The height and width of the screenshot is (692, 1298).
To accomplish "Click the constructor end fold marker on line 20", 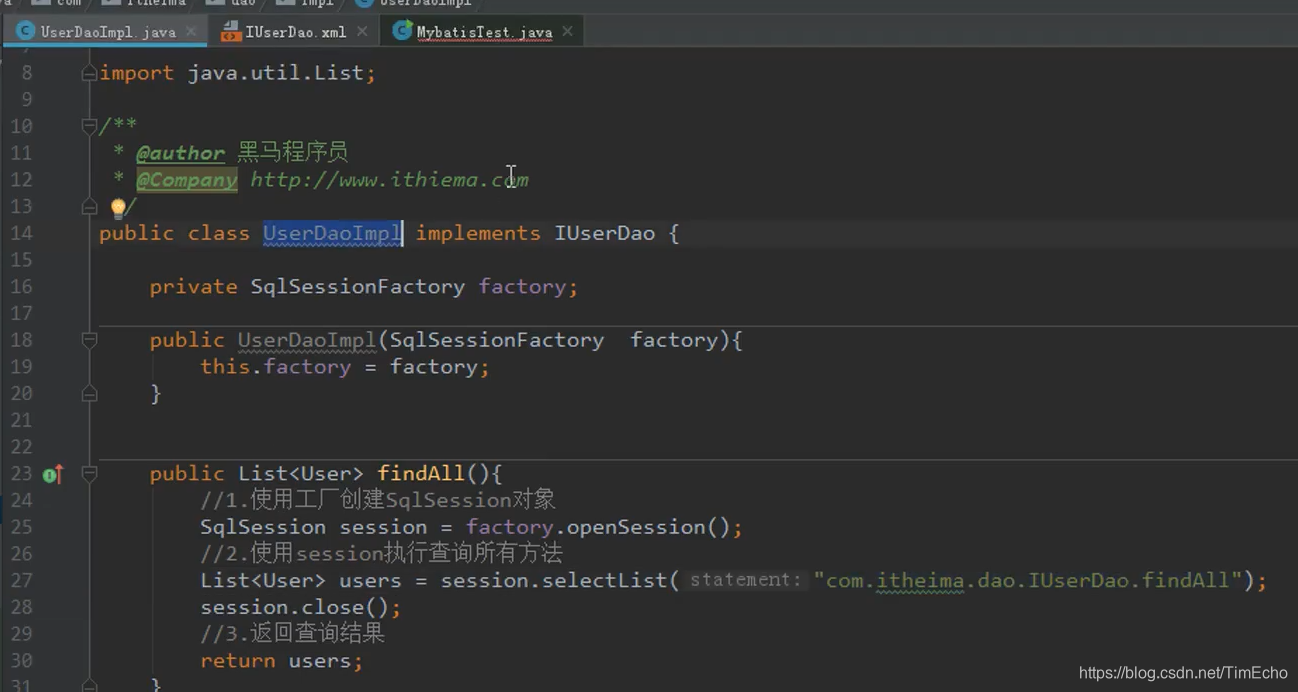I will point(89,394).
